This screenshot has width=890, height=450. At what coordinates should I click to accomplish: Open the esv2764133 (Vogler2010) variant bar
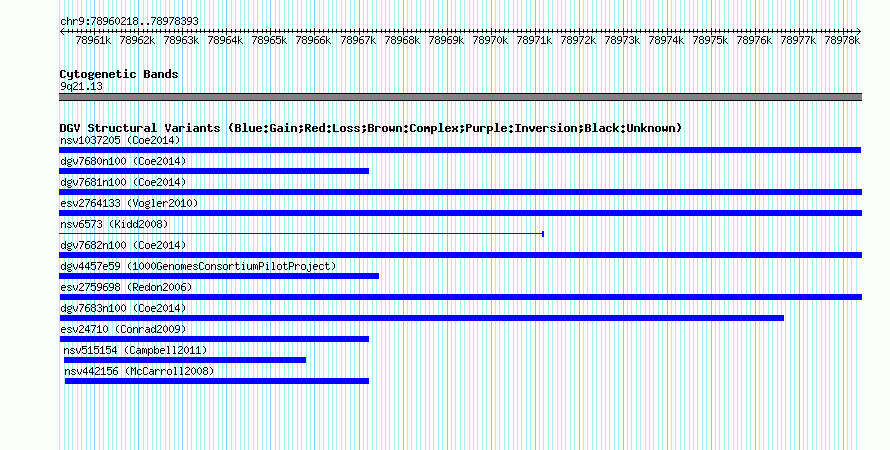[x=460, y=213]
